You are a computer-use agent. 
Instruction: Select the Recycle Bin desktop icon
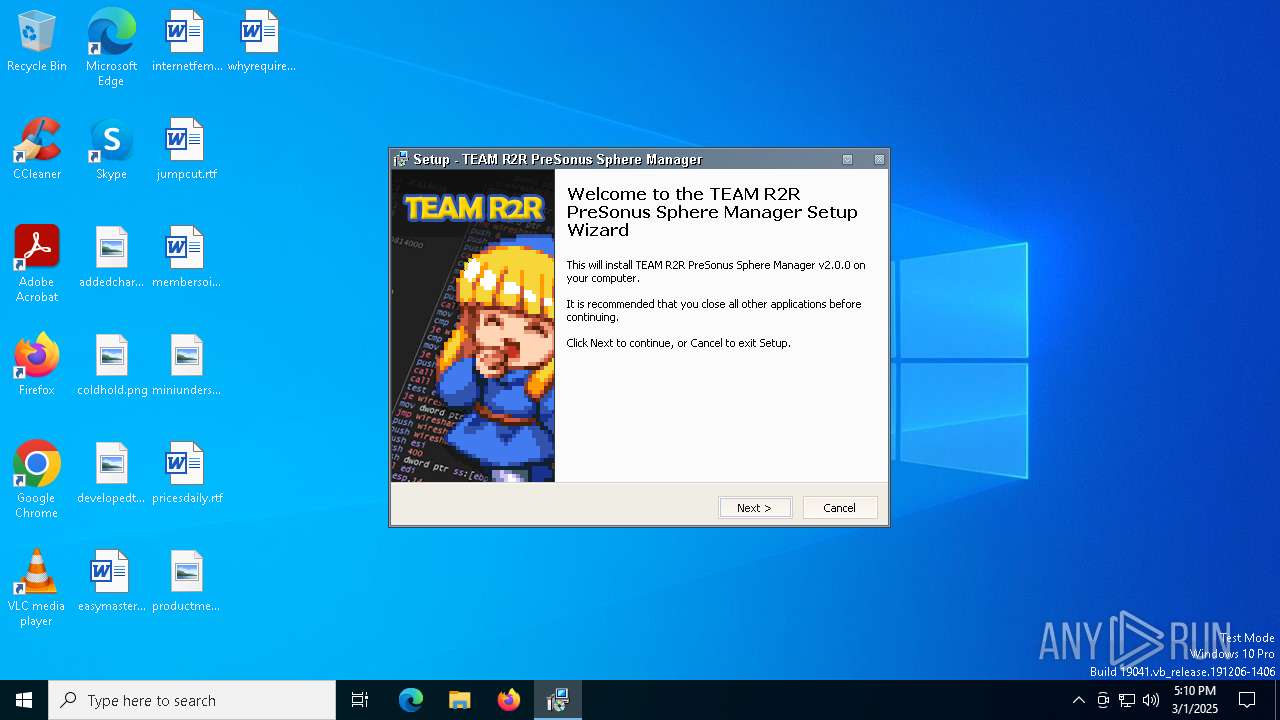coord(37,42)
